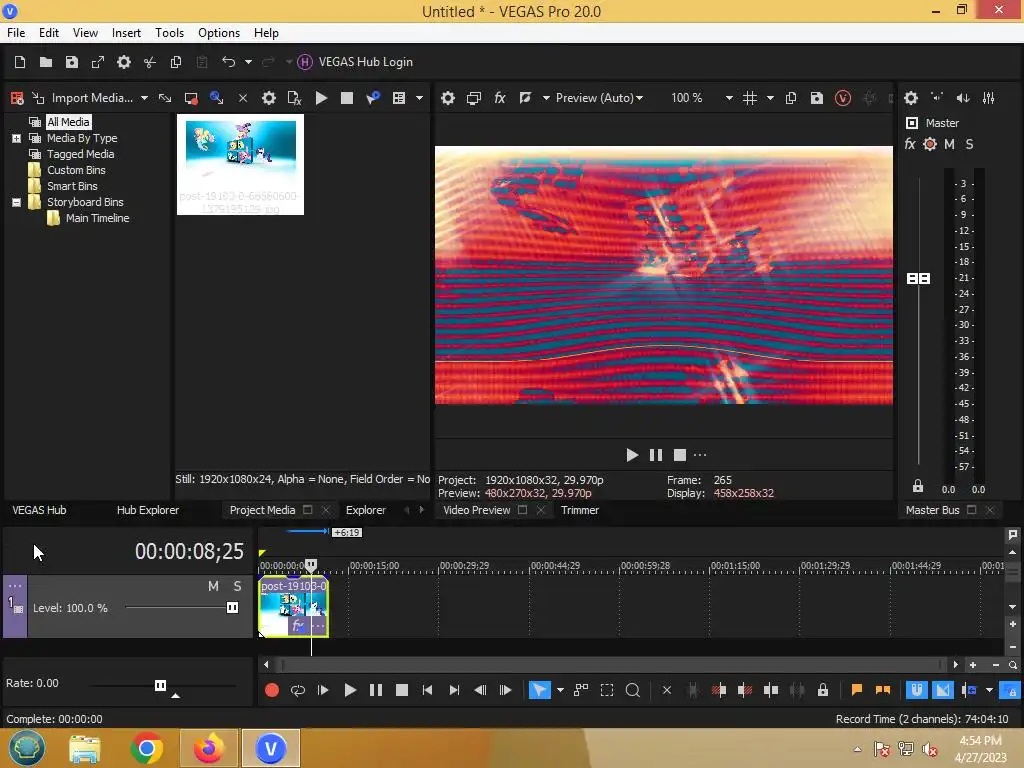Select the Normal edit tool arrow
The height and width of the screenshot is (768, 1024).
tap(539, 690)
